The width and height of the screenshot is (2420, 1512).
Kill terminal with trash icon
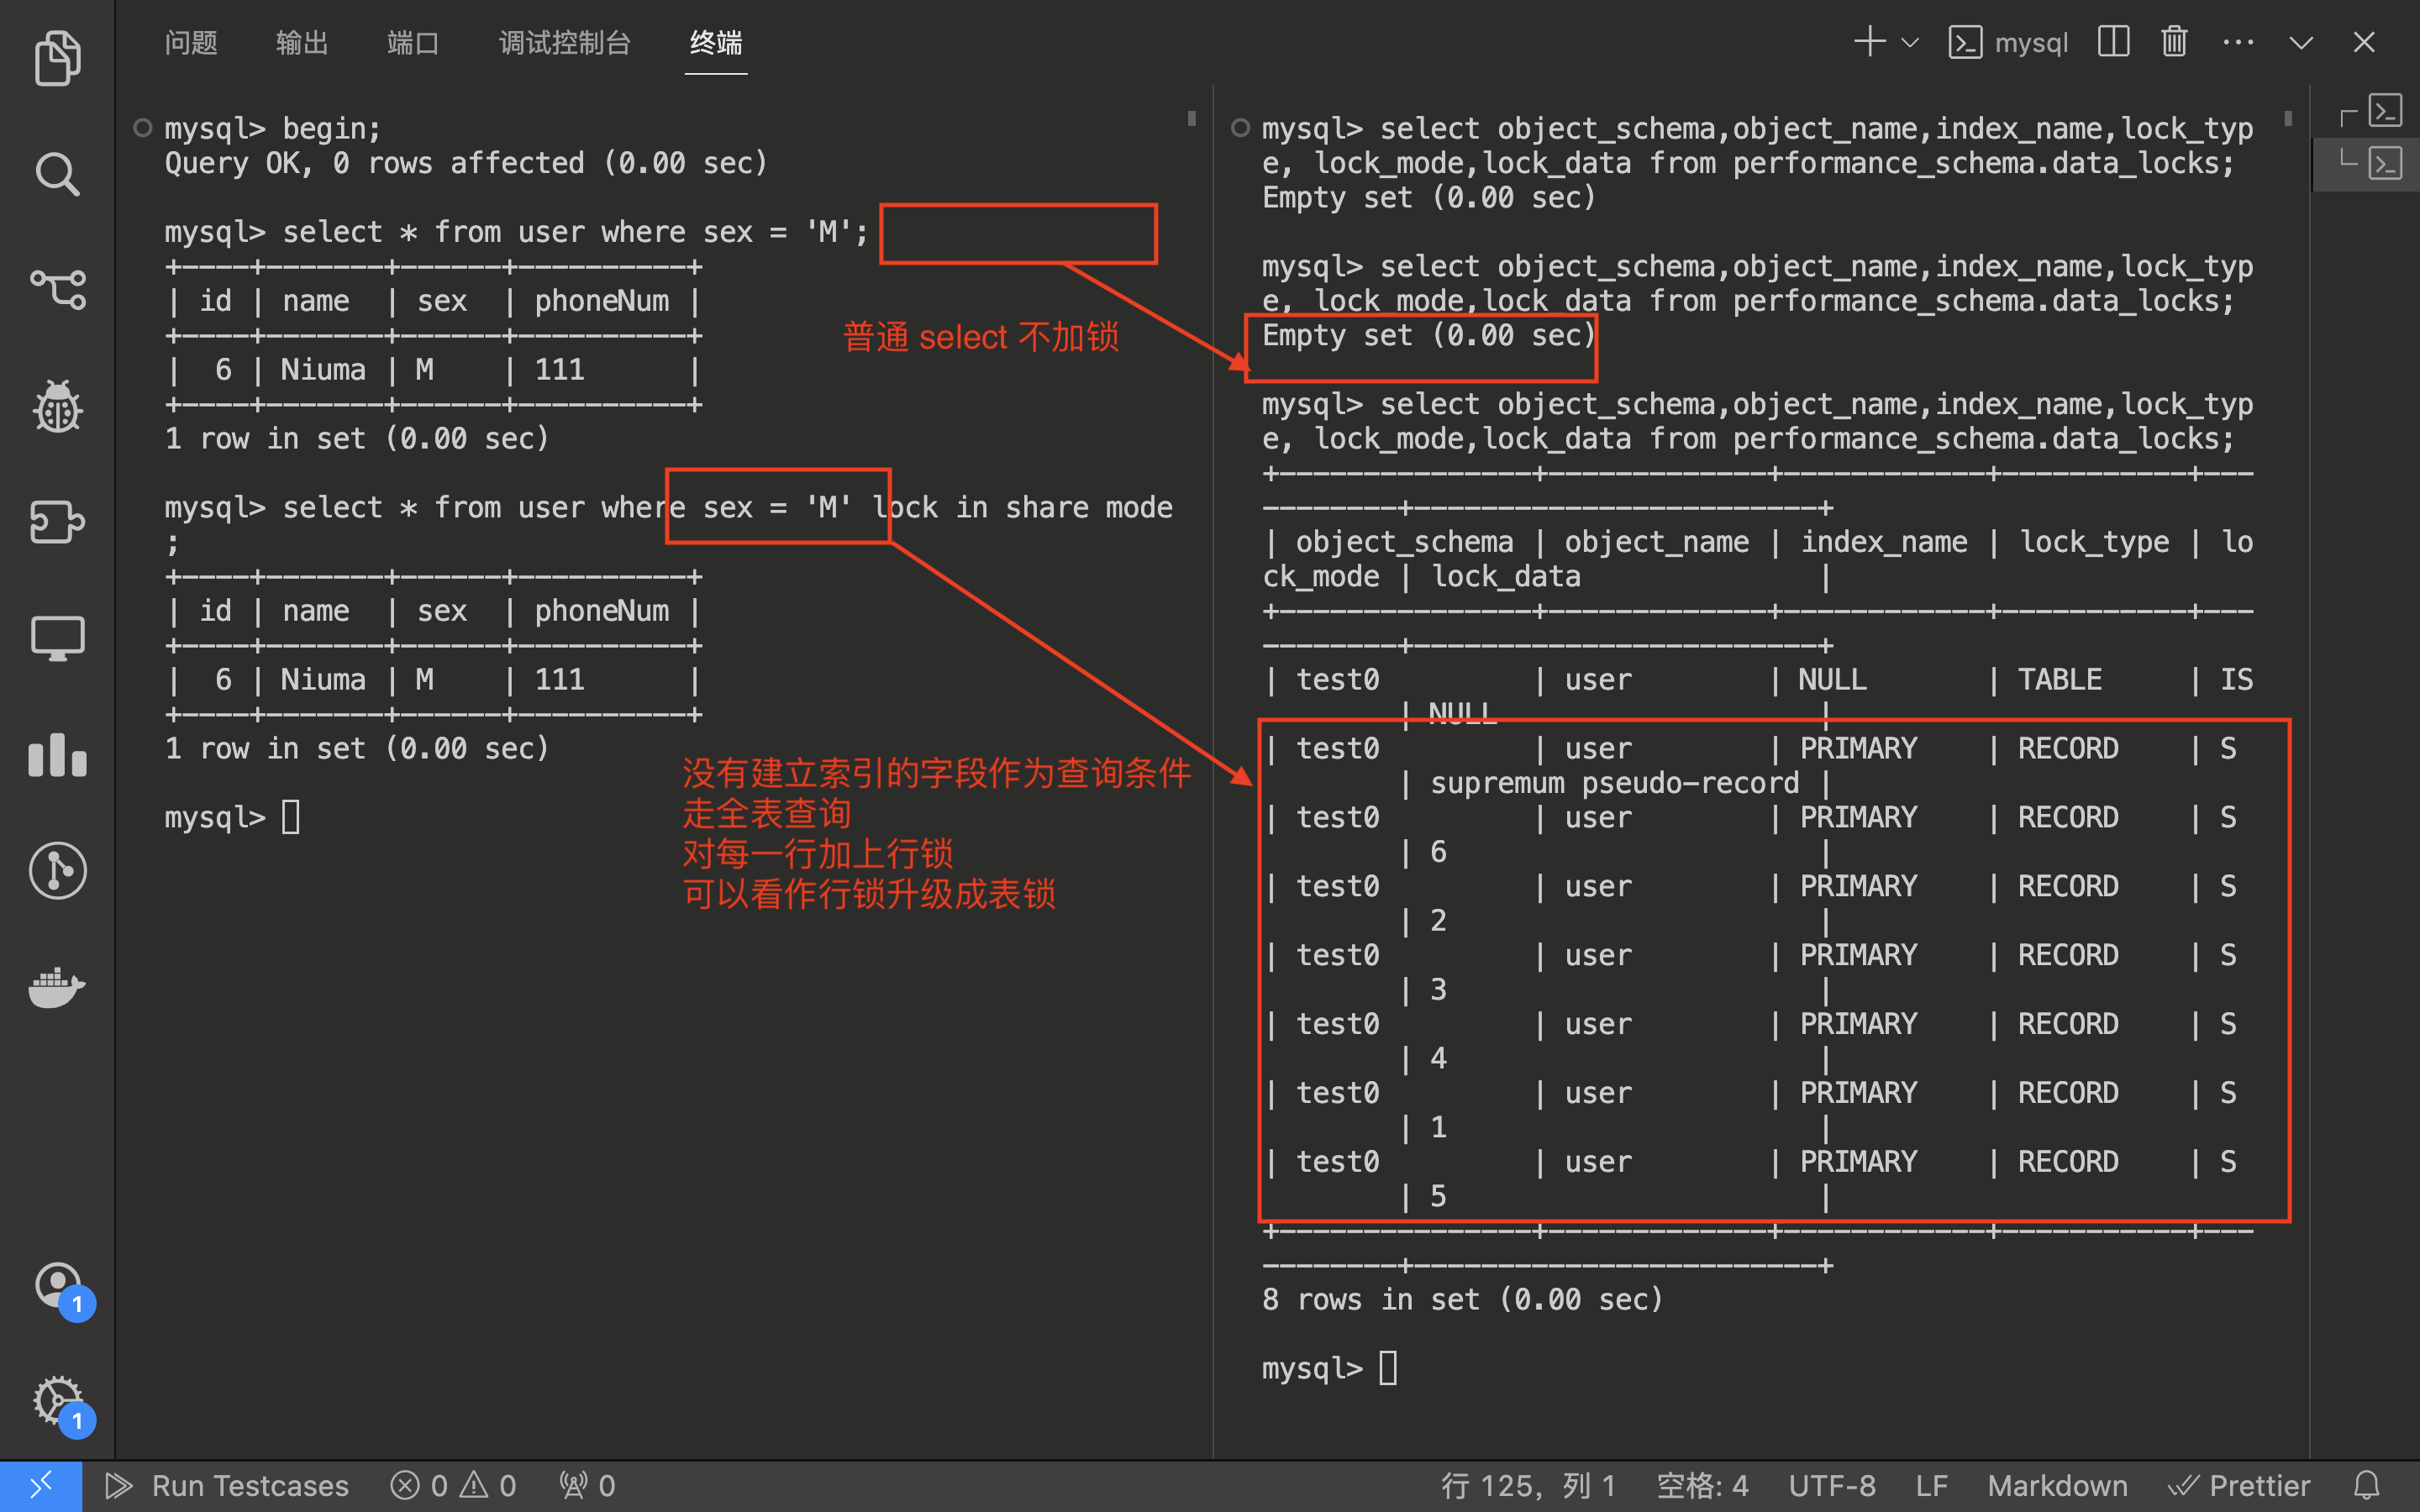point(2174,42)
